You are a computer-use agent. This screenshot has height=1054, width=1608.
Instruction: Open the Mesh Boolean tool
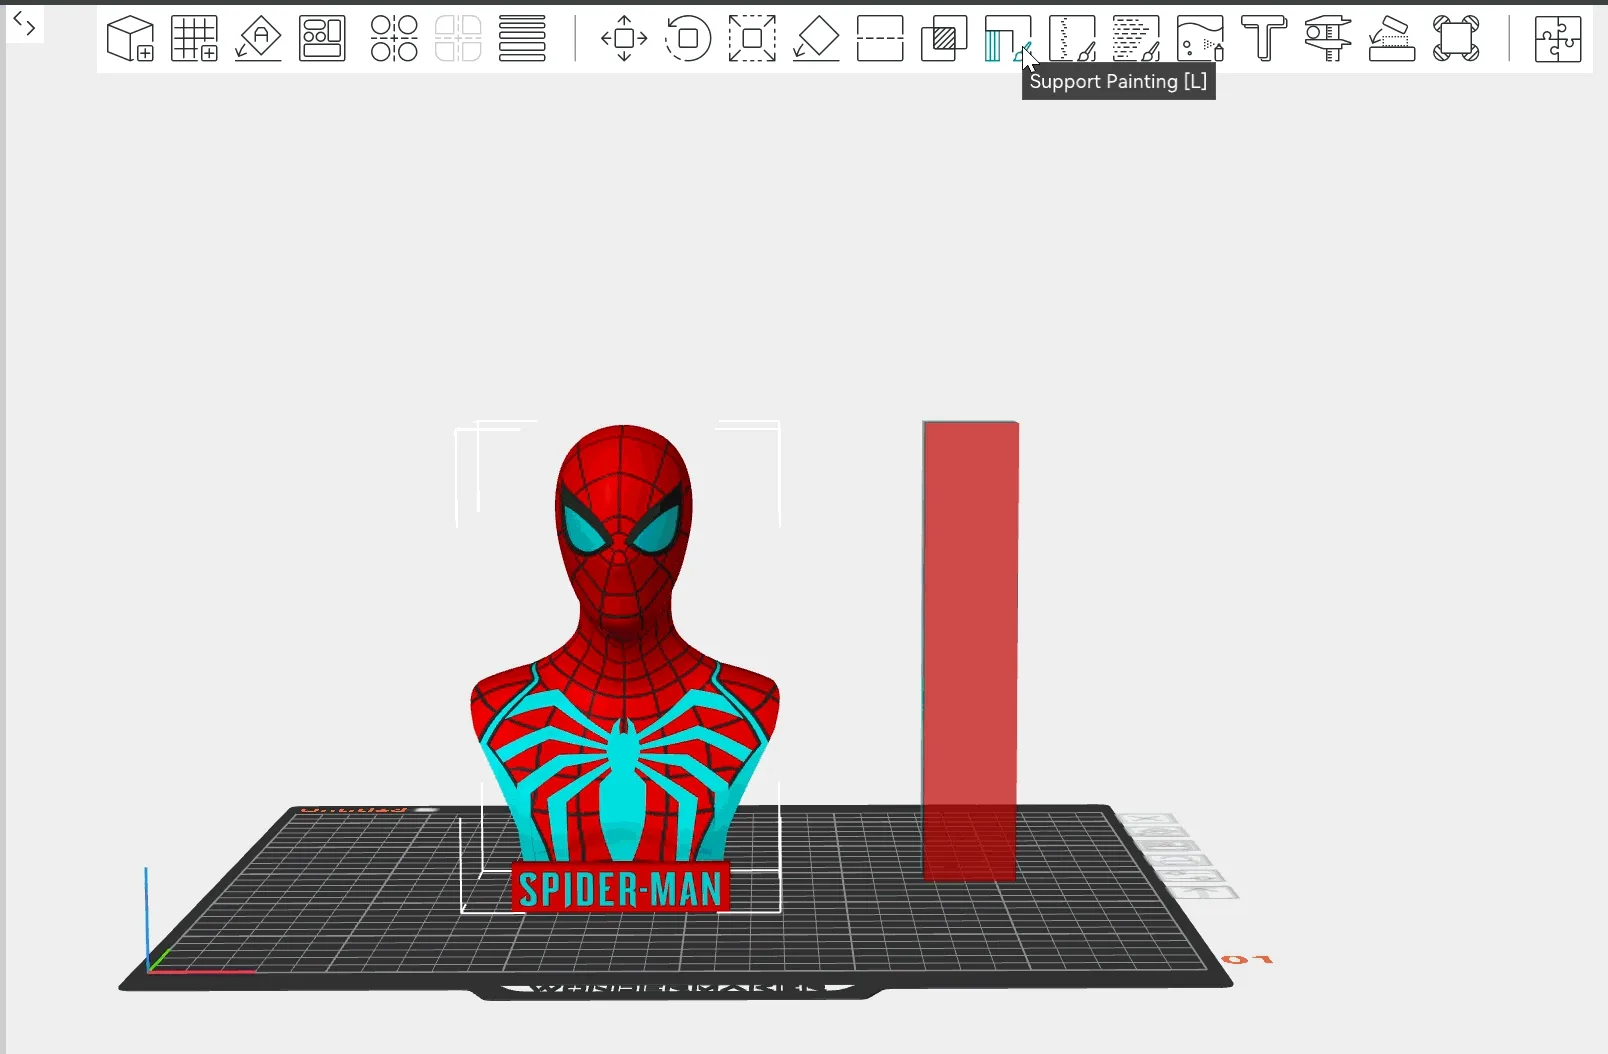(944, 39)
